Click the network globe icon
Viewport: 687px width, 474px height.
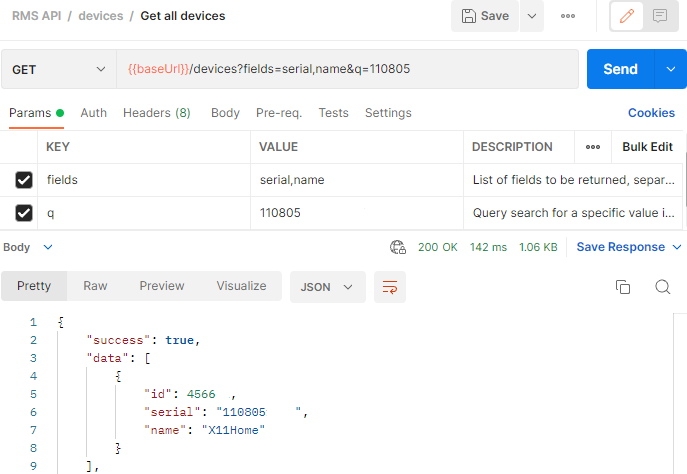point(398,247)
